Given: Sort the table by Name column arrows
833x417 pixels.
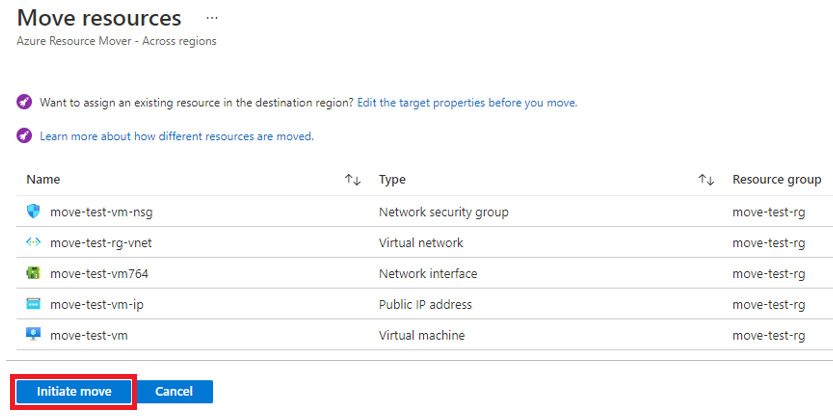Looking at the screenshot, I should click(353, 180).
